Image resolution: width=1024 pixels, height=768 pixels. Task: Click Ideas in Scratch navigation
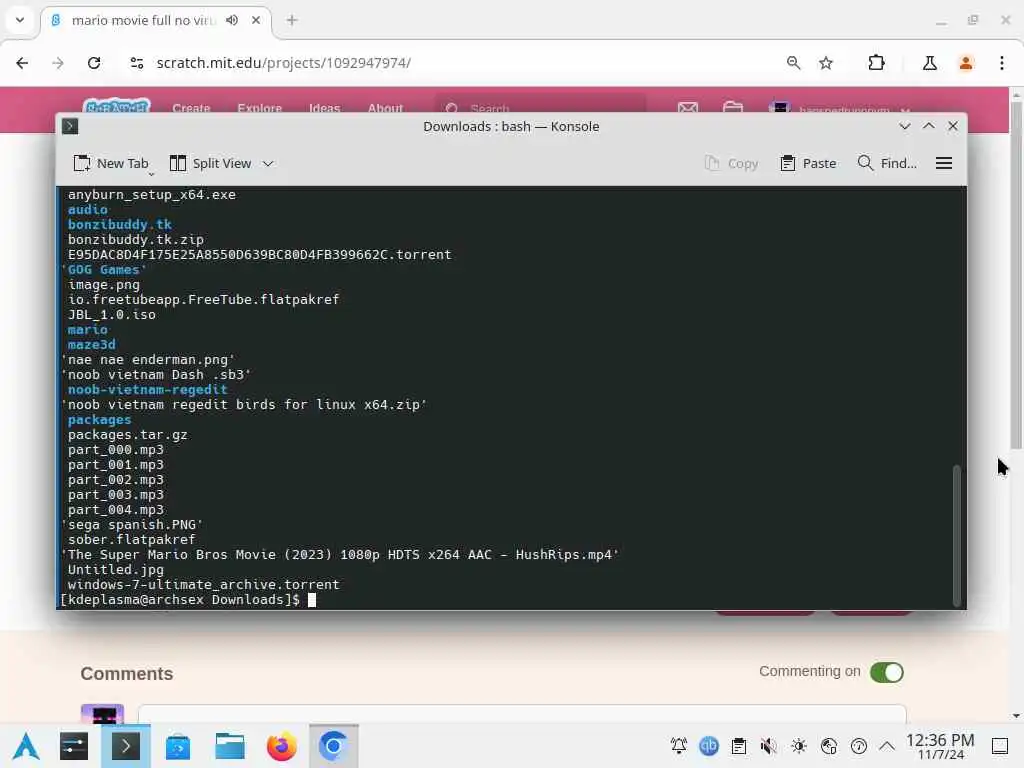point(325,108)
